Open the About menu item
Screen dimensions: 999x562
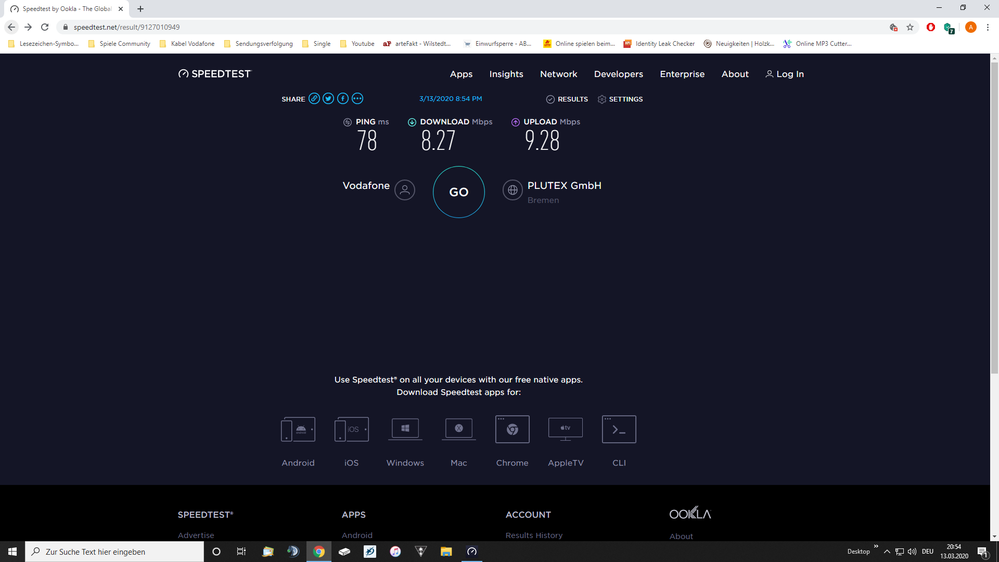click(735, 74)
